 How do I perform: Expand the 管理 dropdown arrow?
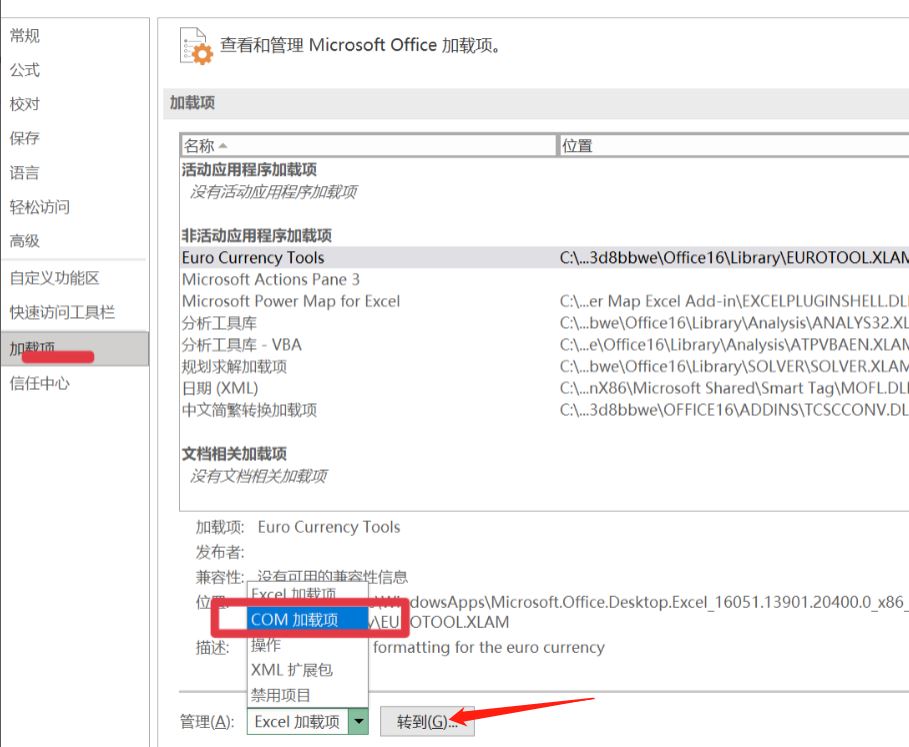click(x=359, y=721)
